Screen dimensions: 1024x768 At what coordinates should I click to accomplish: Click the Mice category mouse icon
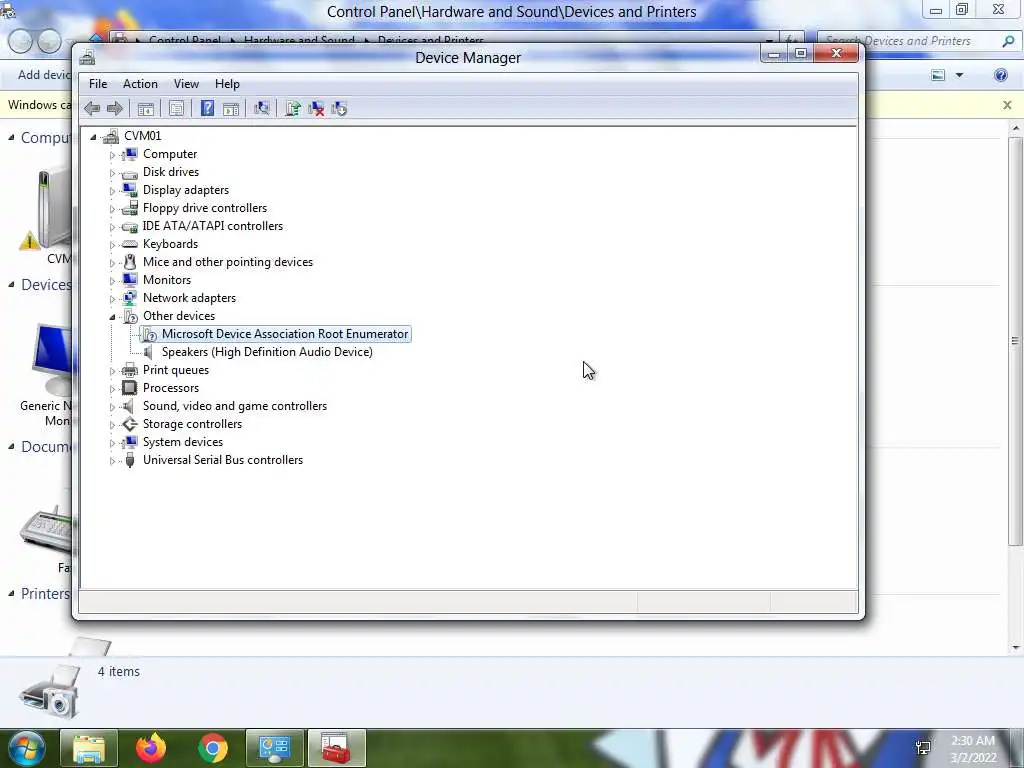[x=130, y=262]
